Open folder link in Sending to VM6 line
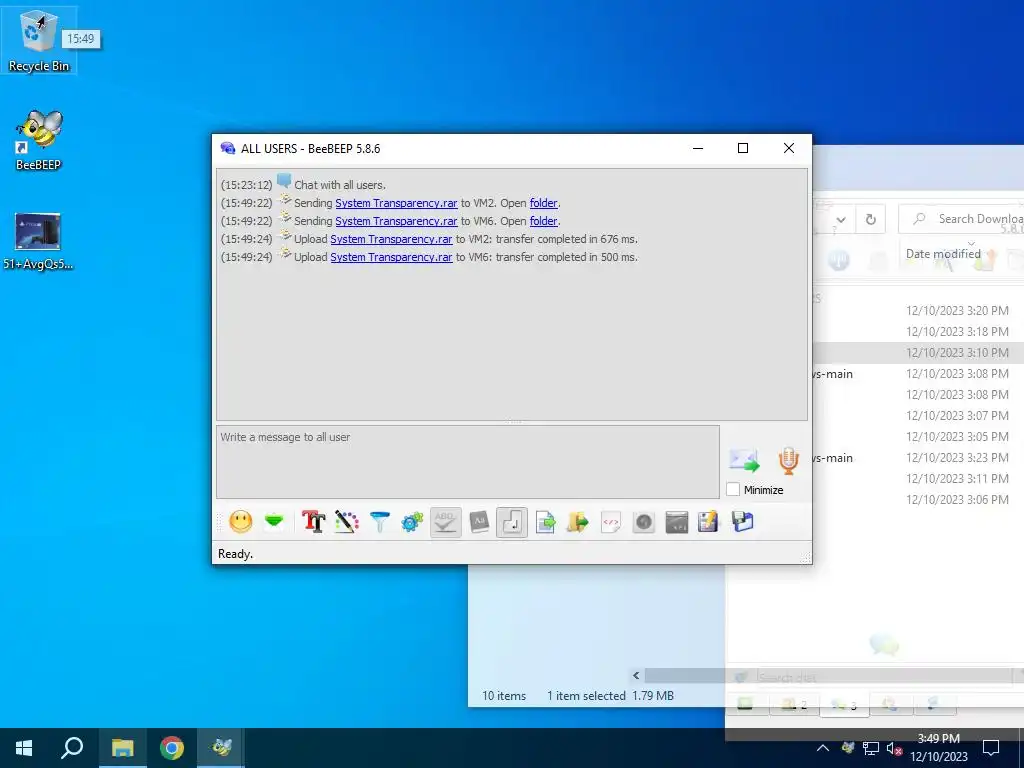Image resolution: width=1024 pixels, height=768 pixels. 543,221
